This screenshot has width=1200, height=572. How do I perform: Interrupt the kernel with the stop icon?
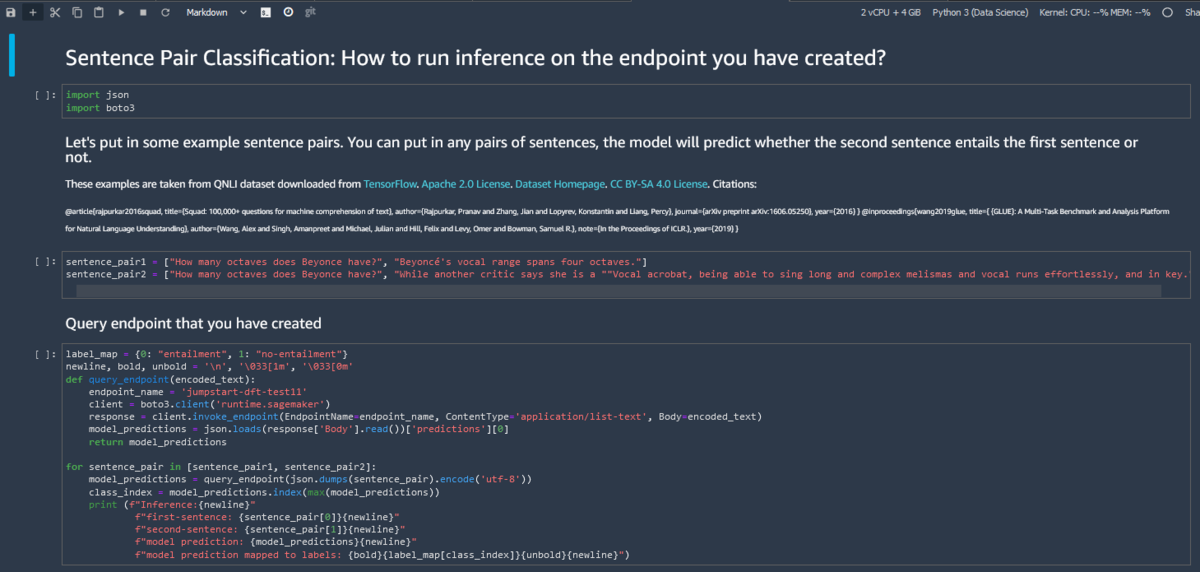pyautogui.click(x=143, y=12)
